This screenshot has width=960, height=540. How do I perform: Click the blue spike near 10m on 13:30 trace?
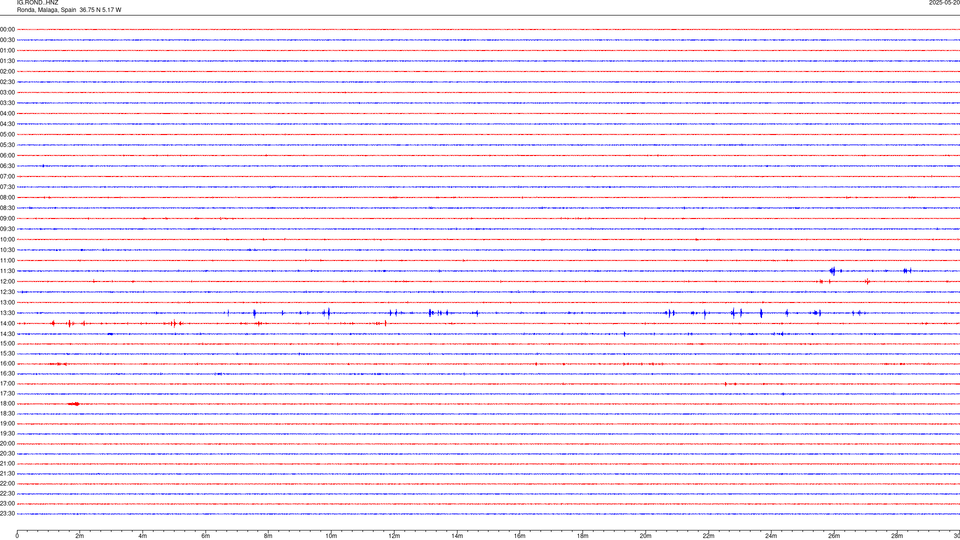click(328, 313)
